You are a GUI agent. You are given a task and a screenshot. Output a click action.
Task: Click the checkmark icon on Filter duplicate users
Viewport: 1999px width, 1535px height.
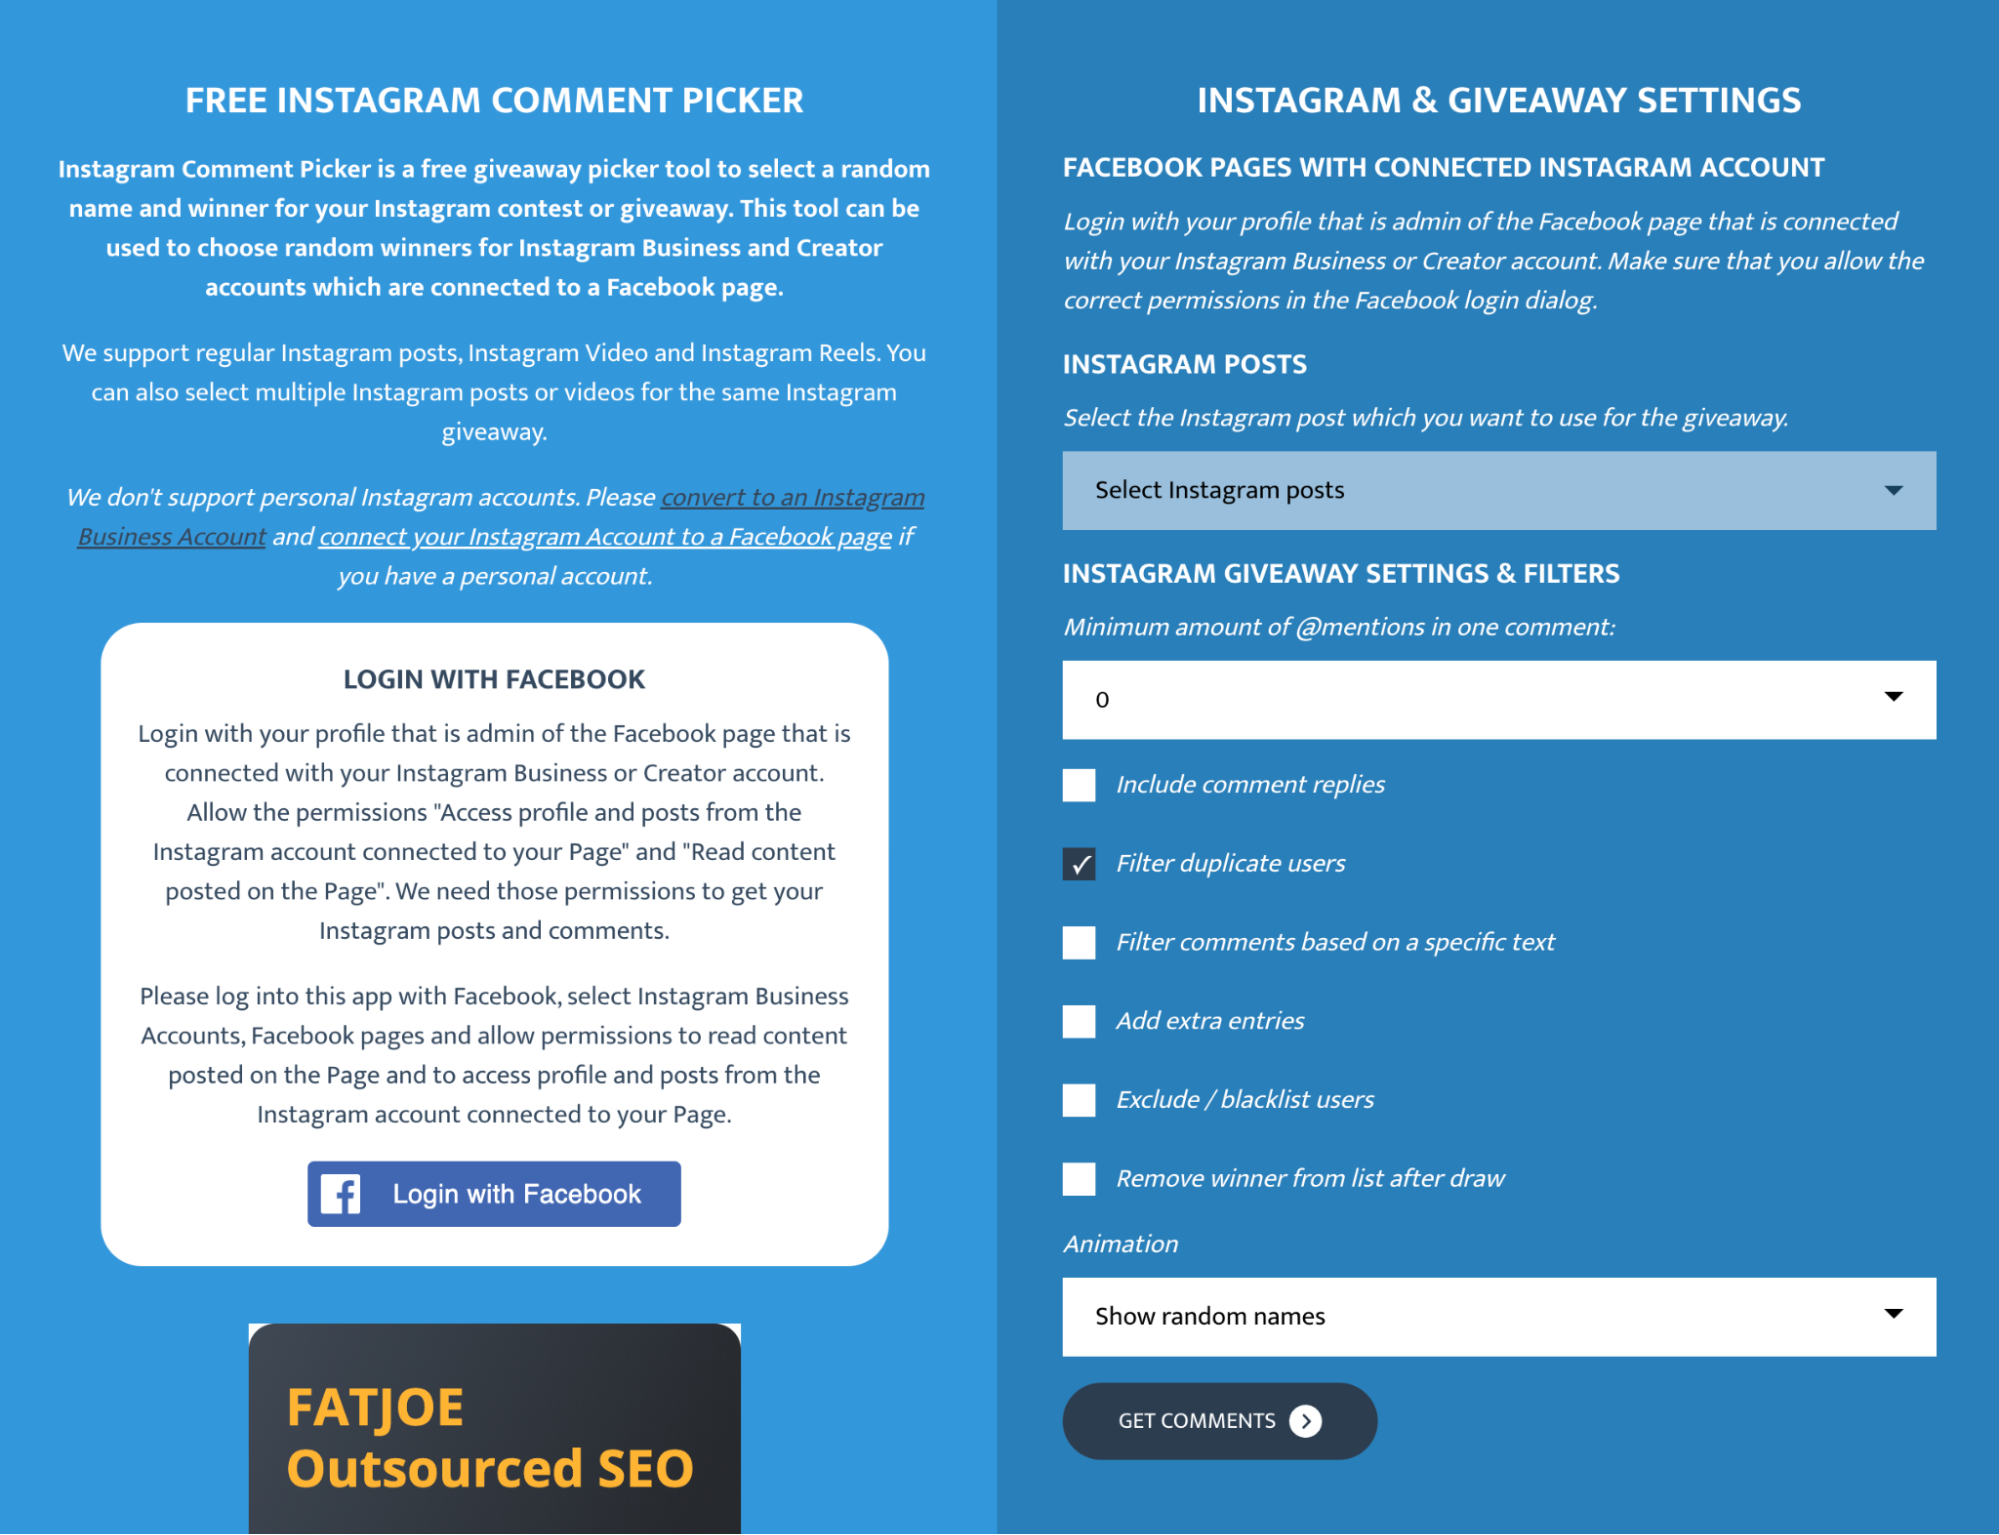pyautogui.click(x=1077, y=861)
